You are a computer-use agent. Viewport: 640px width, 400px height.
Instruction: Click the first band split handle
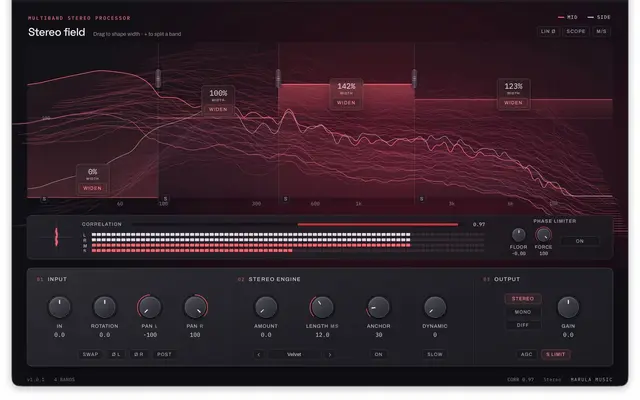[158, 78]
